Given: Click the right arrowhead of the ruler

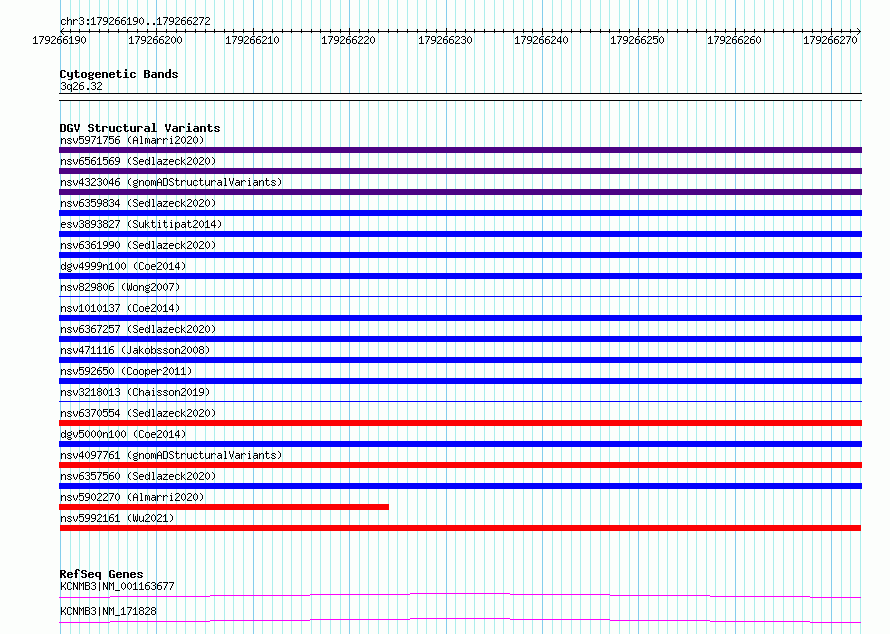Looking at the screenshot, I should pyautogui.click(x=859, y=31).
